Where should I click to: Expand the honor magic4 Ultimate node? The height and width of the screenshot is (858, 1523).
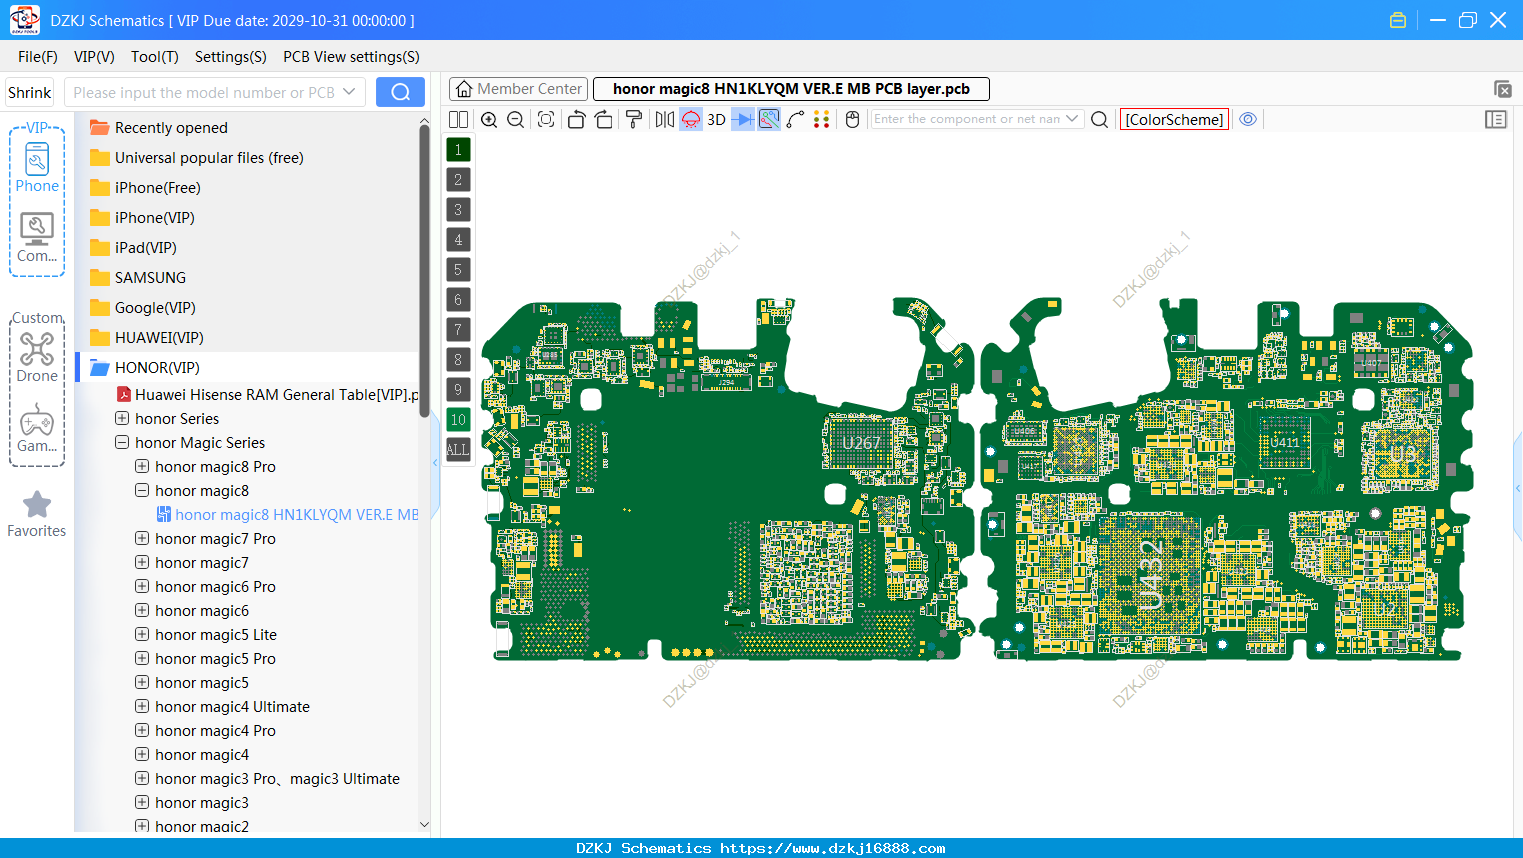tap(142, 706)
